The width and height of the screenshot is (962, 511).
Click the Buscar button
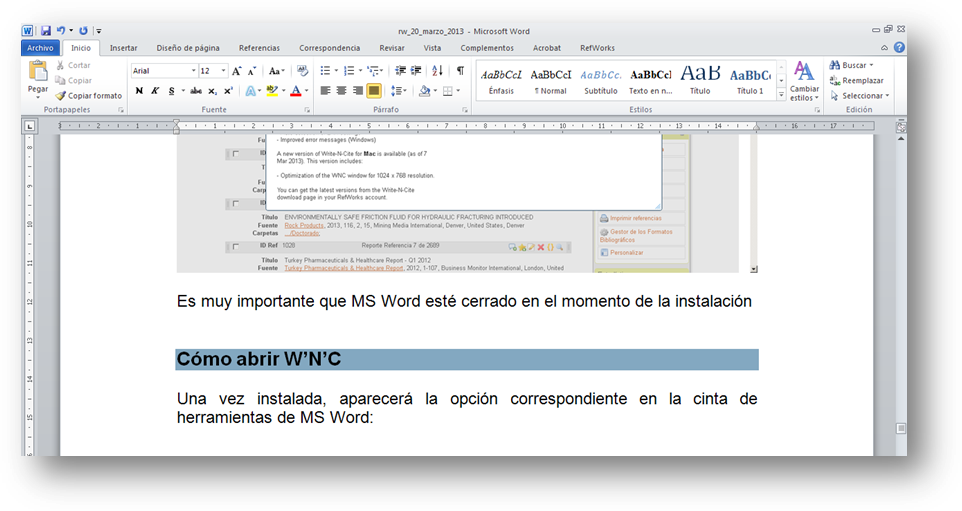(850, 65)
